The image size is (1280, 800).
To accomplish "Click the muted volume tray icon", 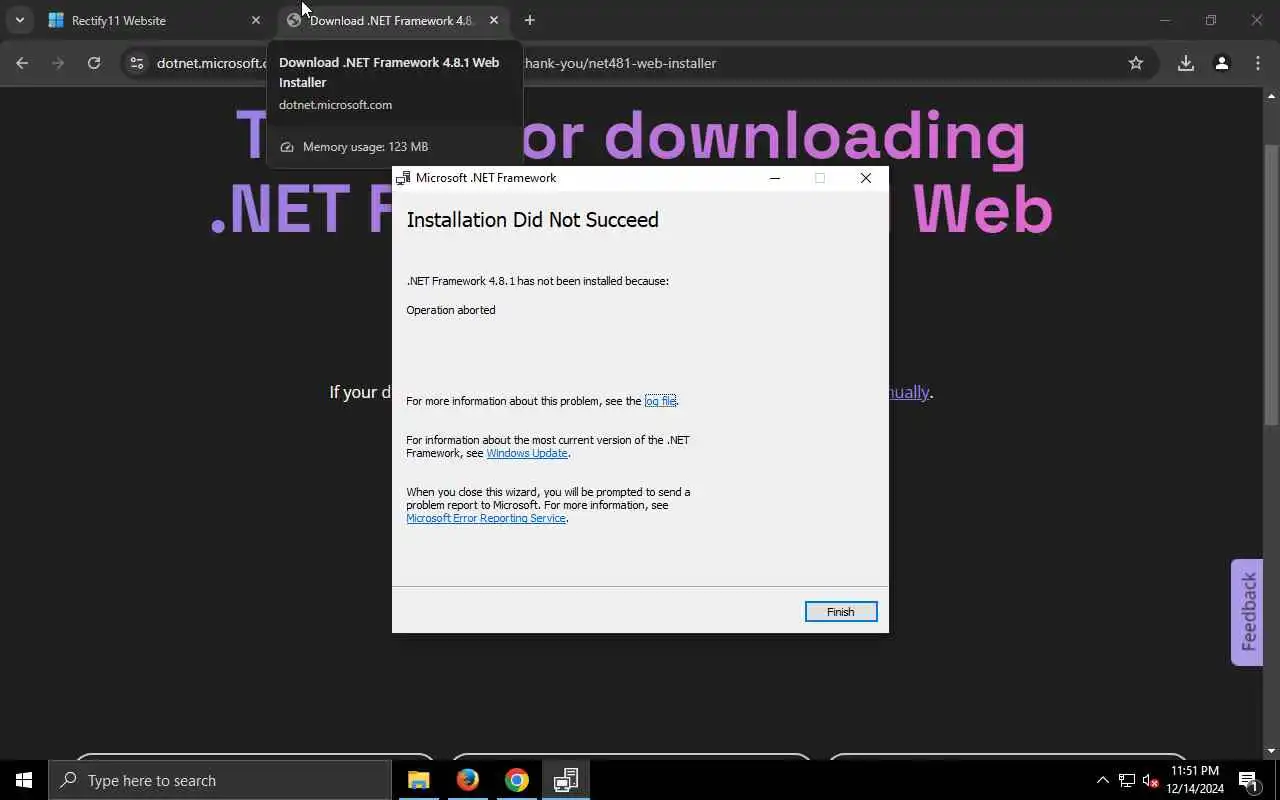I will click(1151, 780).
